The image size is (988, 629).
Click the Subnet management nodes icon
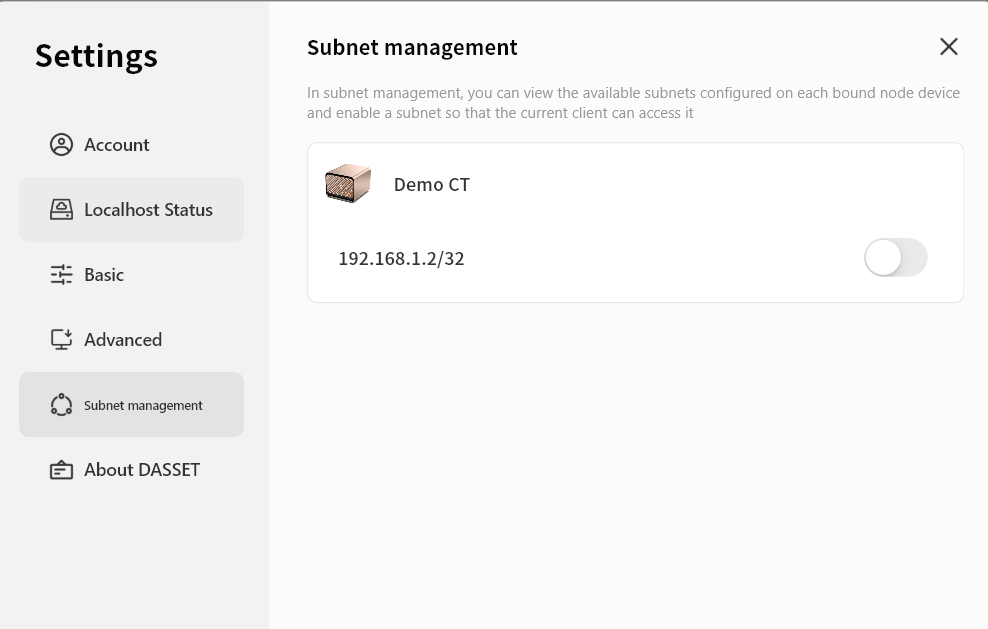click(x=61, y=405)
